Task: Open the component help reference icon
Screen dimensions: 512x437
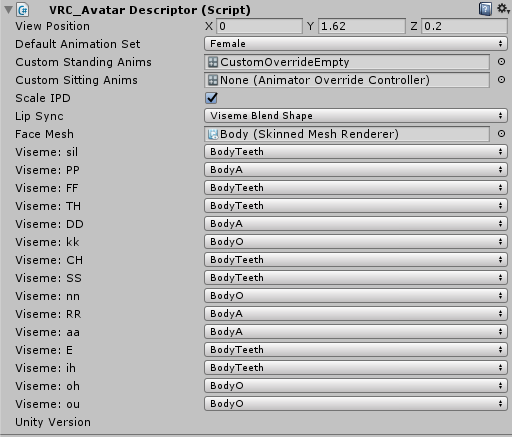Action: [x=485, y=9]
